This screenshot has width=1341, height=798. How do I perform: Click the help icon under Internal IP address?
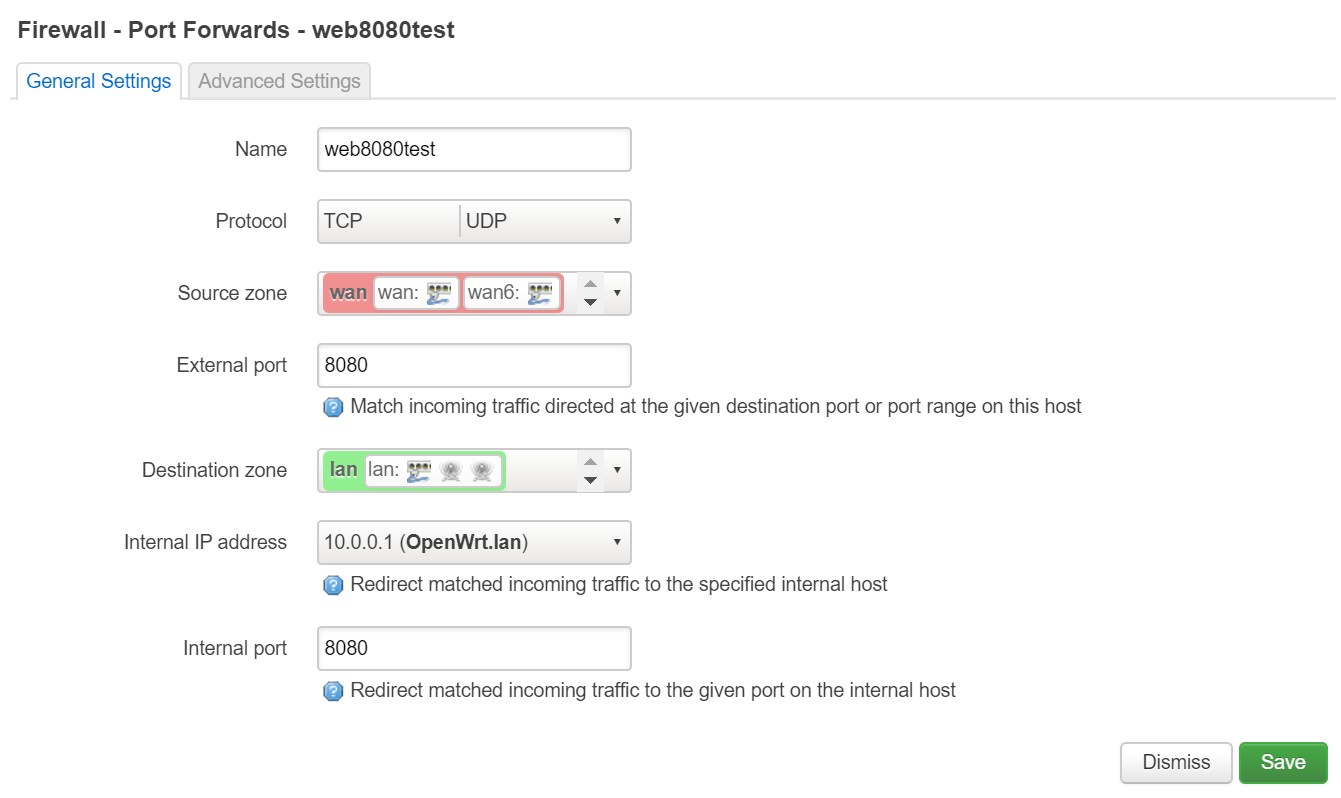click(333, 585)
